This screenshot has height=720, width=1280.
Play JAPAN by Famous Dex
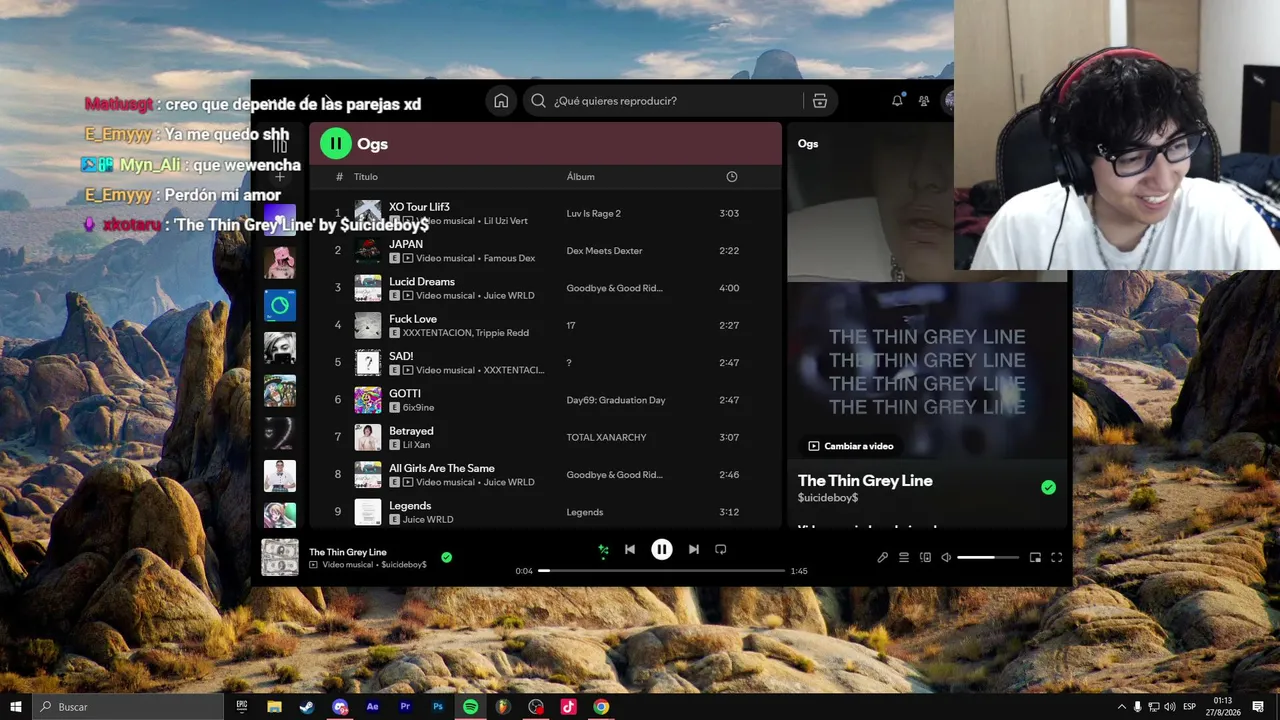(x=546, y=251)
